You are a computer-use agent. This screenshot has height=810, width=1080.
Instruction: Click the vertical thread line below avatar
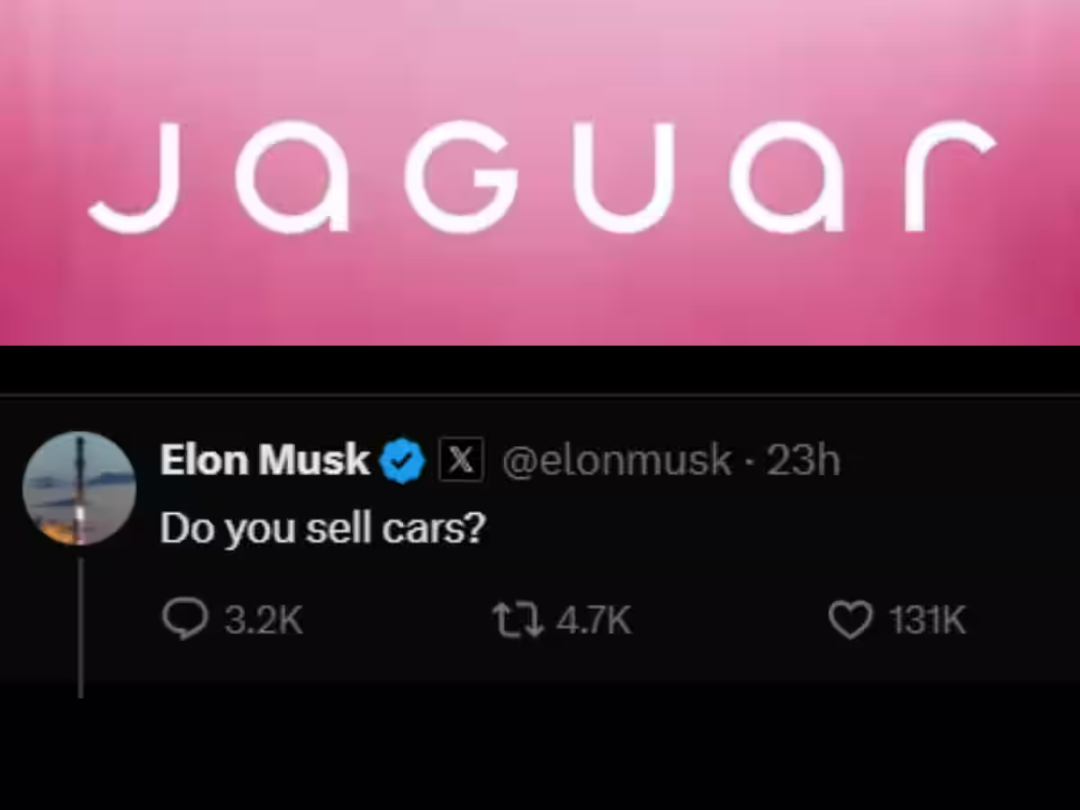click(81, 627)
